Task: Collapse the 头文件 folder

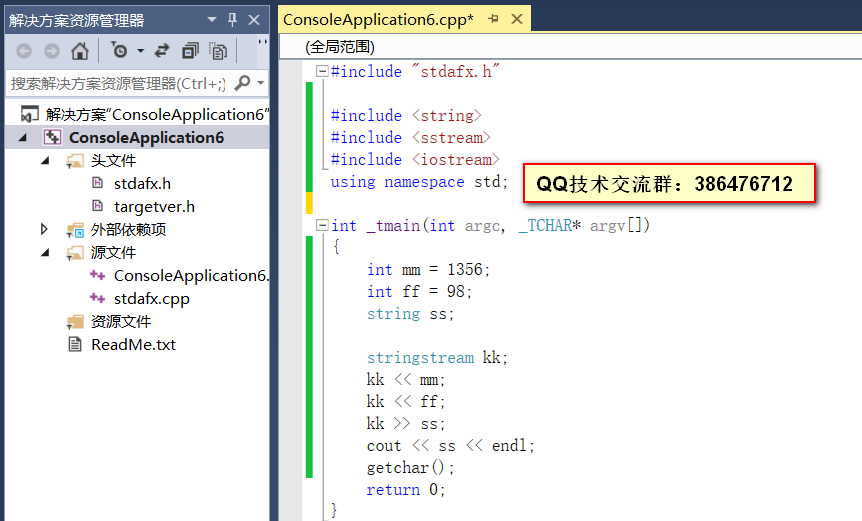Action: tap(46, 160)
